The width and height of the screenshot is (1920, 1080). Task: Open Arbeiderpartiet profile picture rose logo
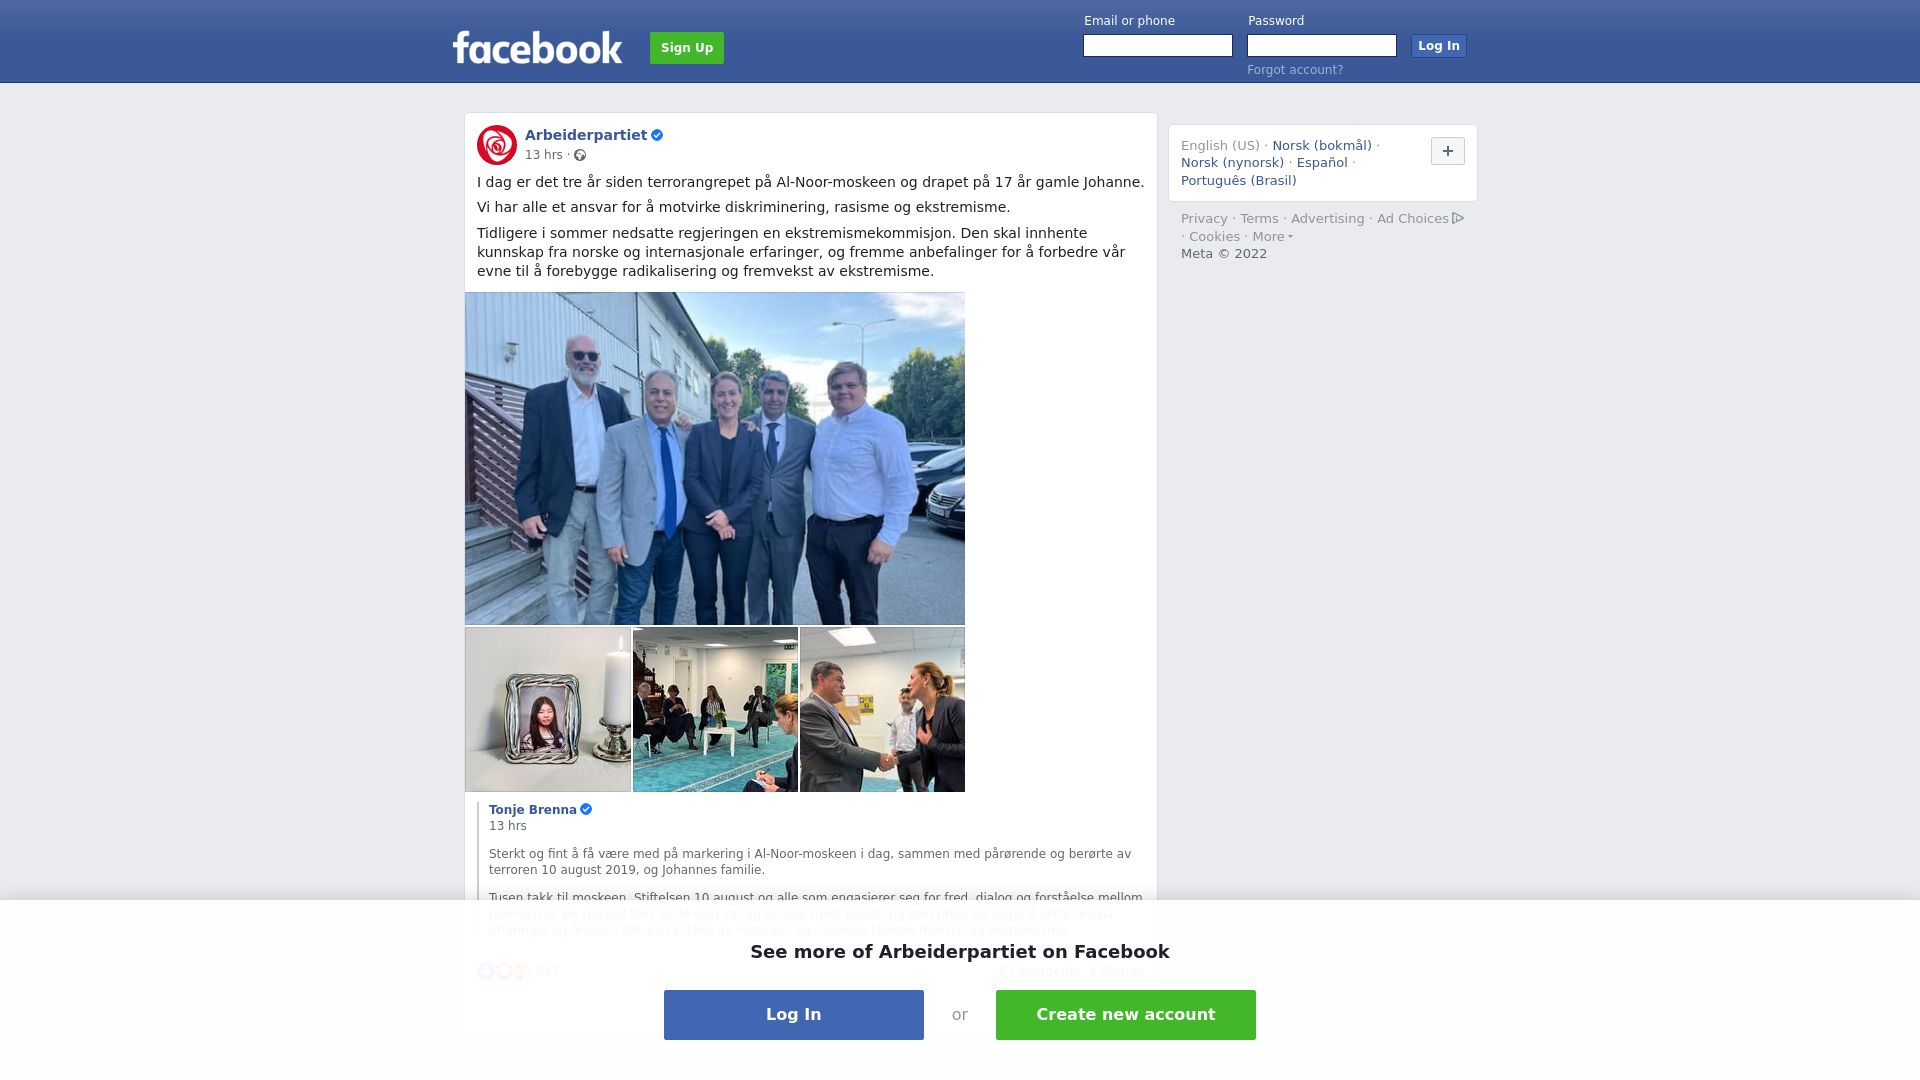pyautogui.click(x=497, y=145)
